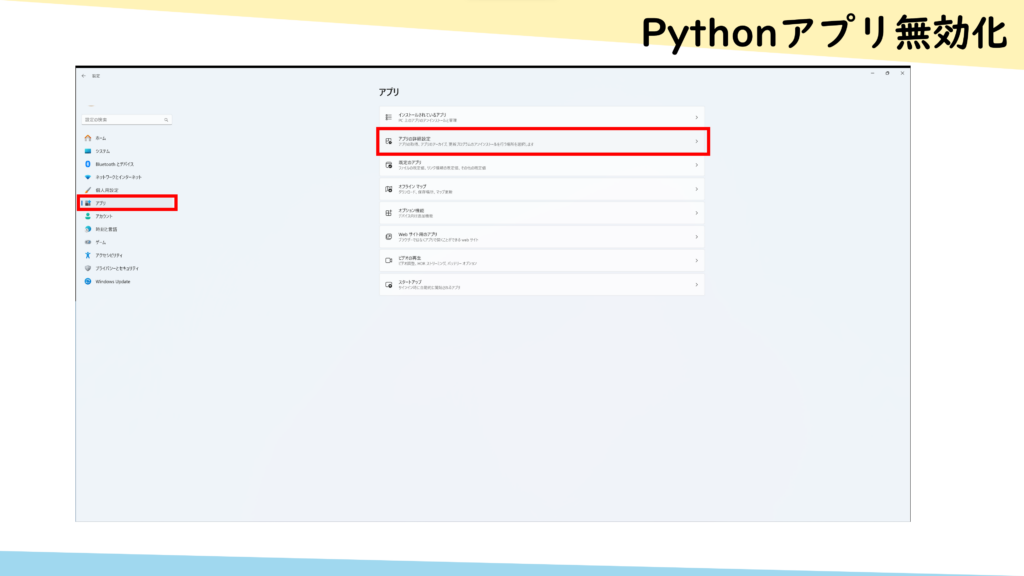This screenshot has width=1024, height=576.
Task: Click the magnifier icon in the search box
Action: pos(166,120)
